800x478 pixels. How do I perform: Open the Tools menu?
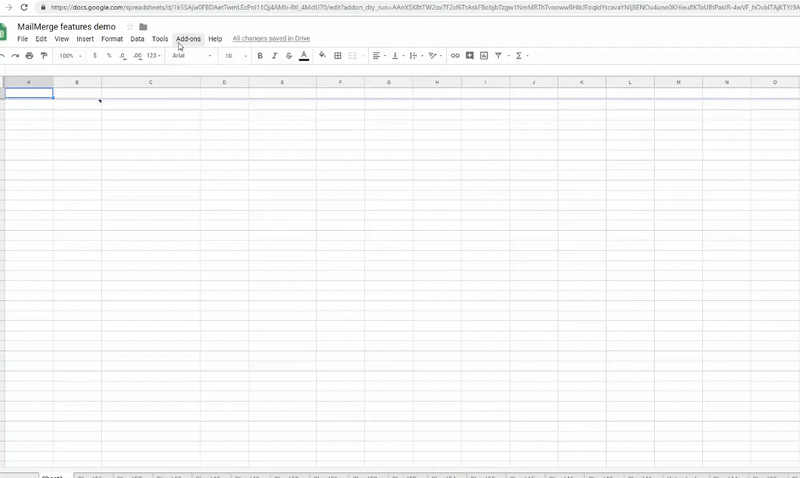click(x=160, y=39)
